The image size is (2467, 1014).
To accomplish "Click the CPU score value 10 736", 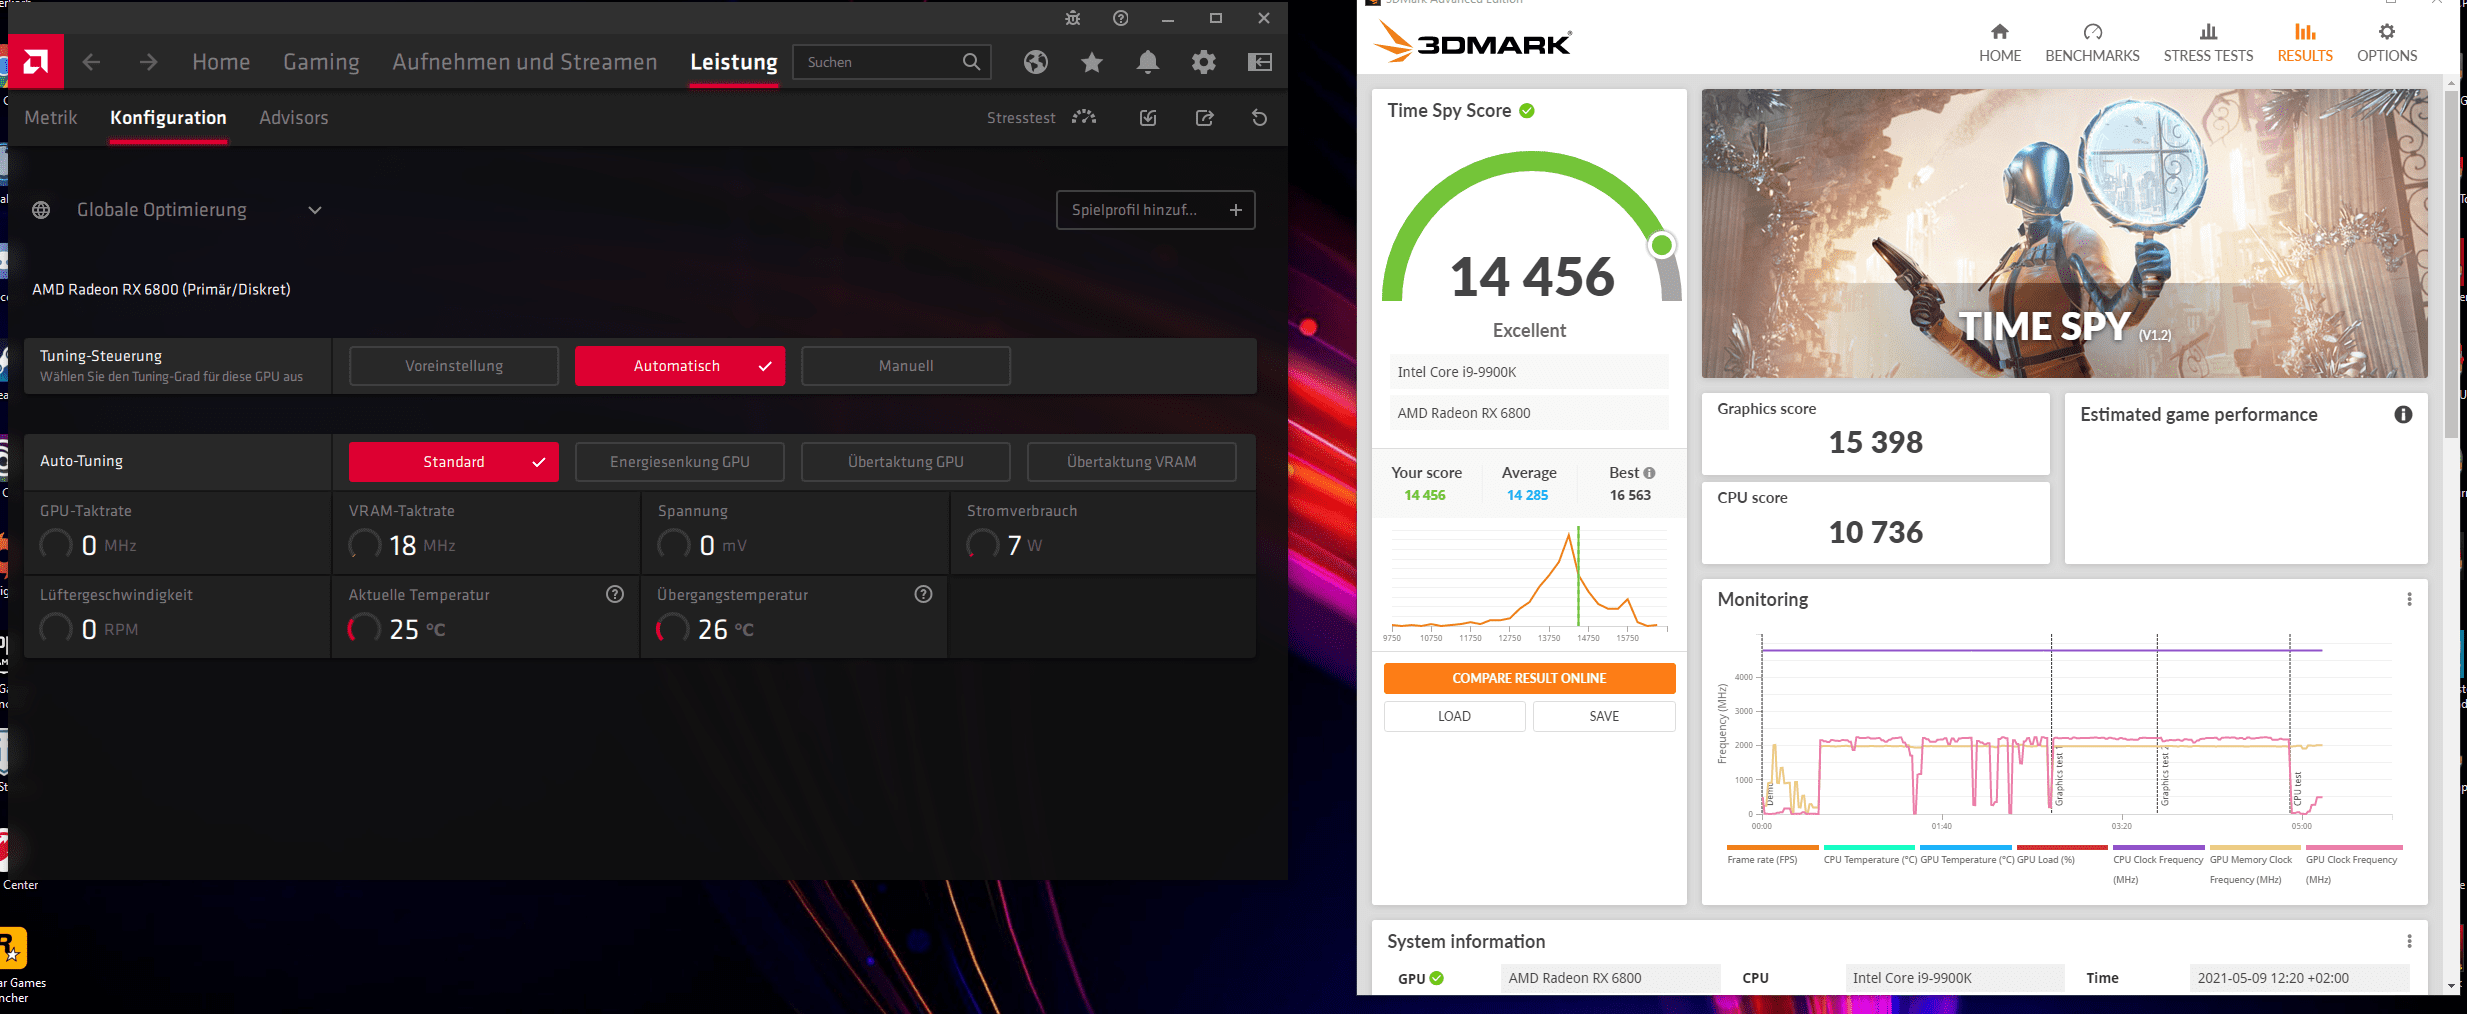I will click(x=1876, y=532).
